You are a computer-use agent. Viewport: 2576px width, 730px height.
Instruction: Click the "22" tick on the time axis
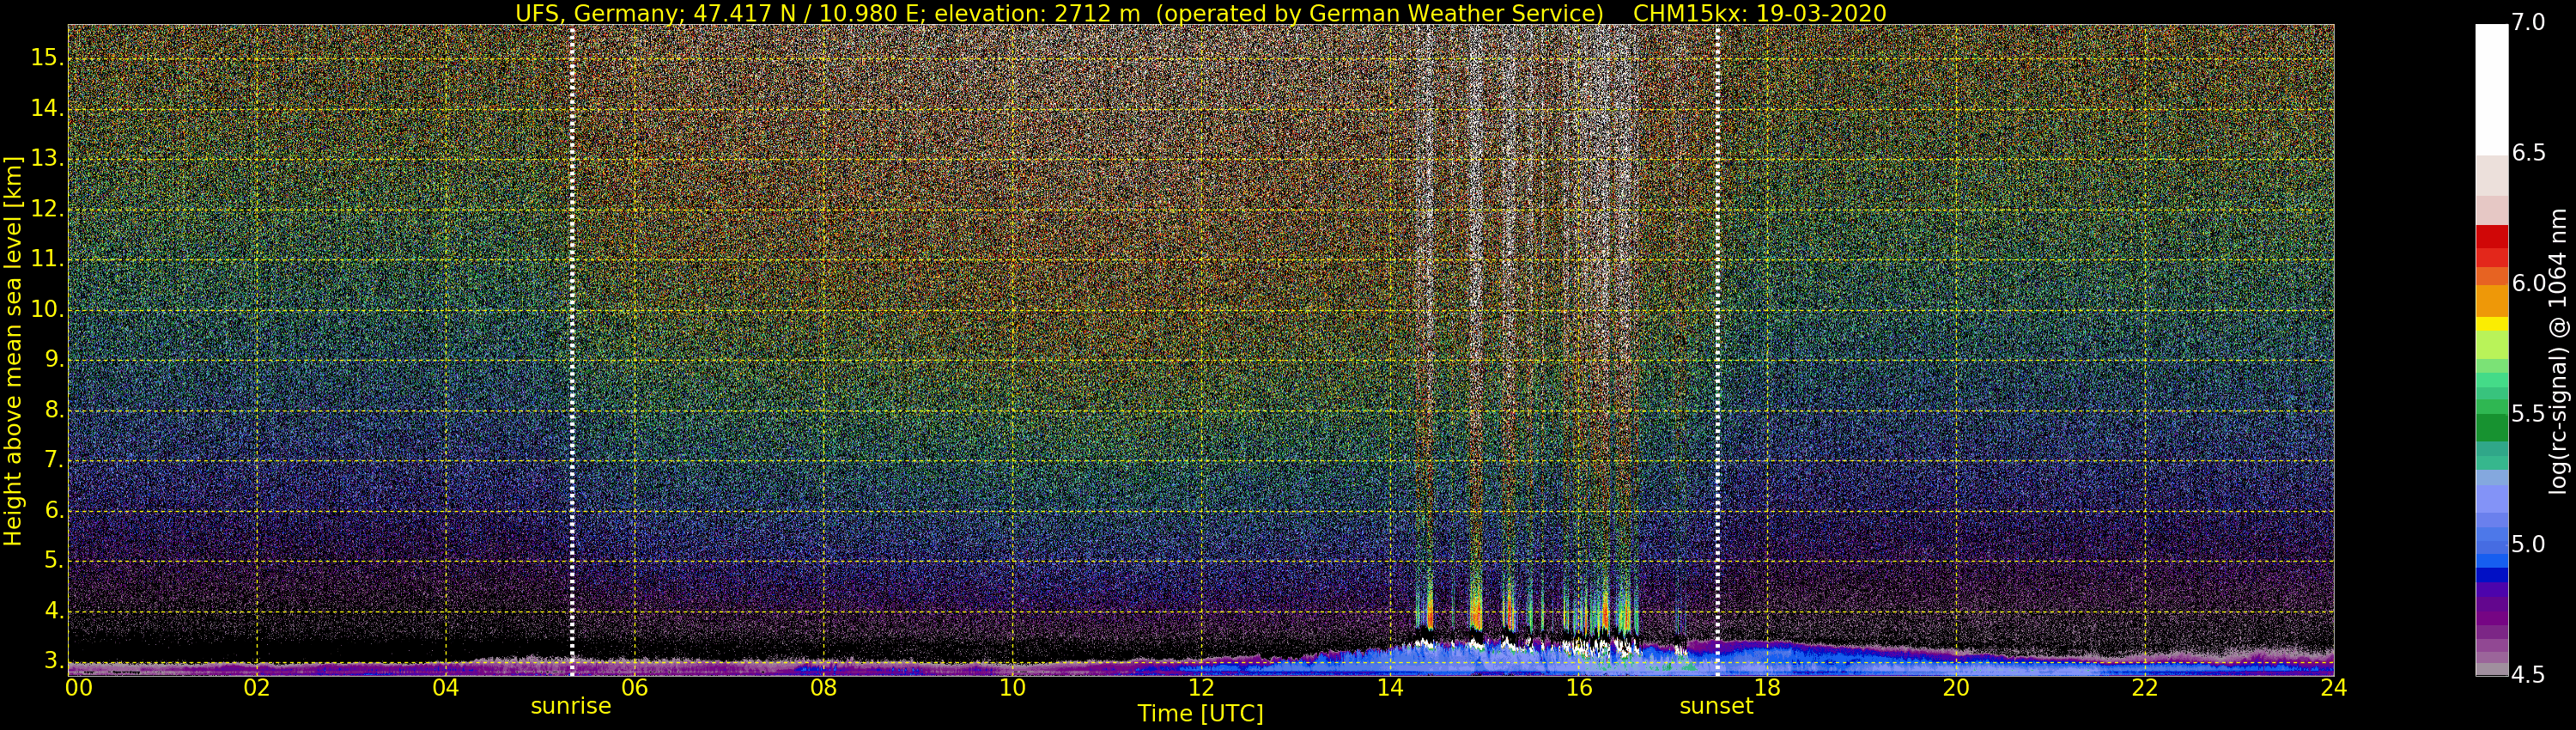tap(2145, 688)
